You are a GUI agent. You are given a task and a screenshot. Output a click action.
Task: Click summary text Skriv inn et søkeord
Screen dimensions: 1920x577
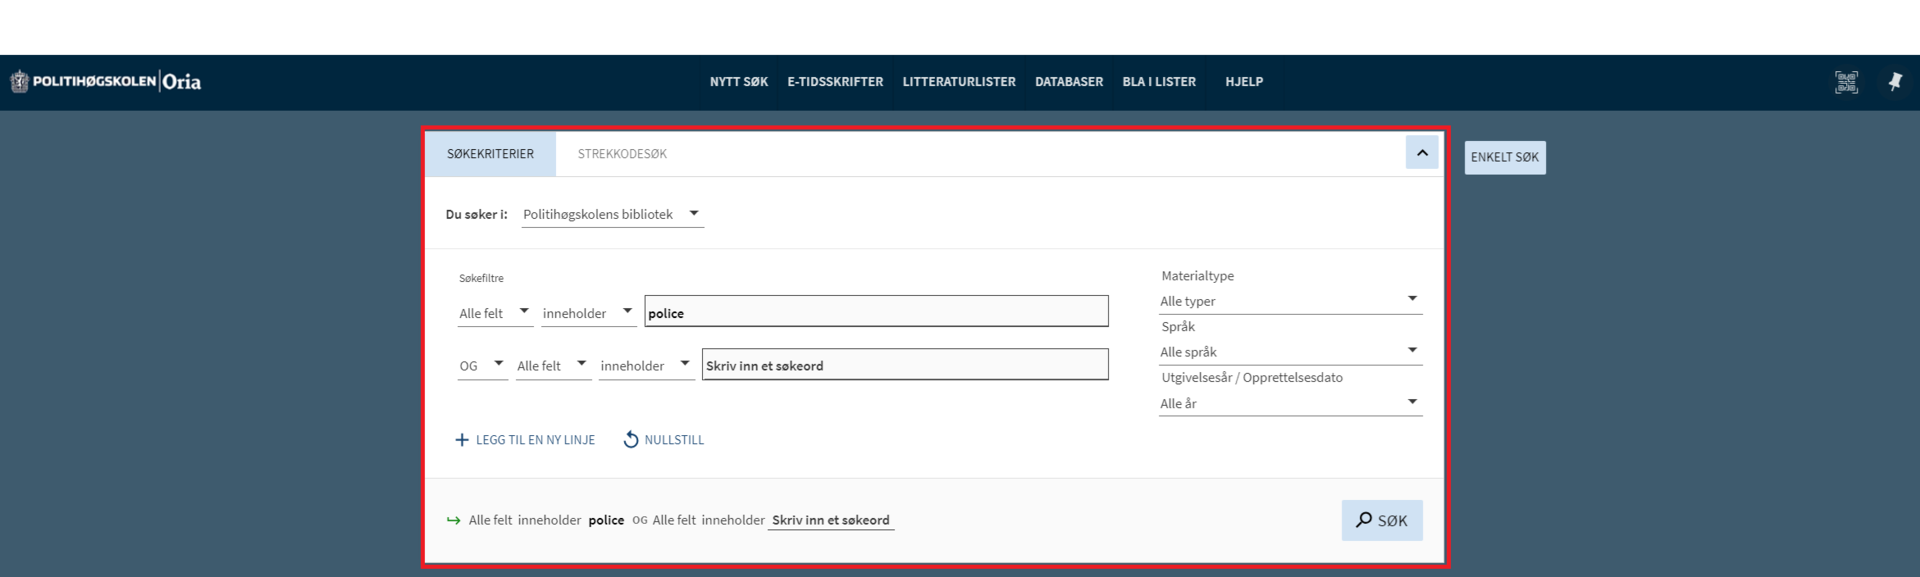[831, 520]
